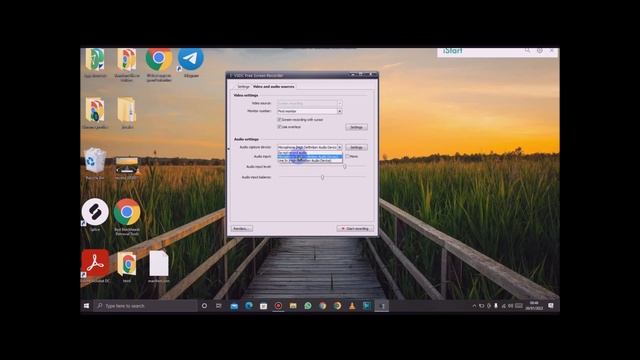
Task: Open WhatsApp from the taskbar
Action: coord(308,306)
